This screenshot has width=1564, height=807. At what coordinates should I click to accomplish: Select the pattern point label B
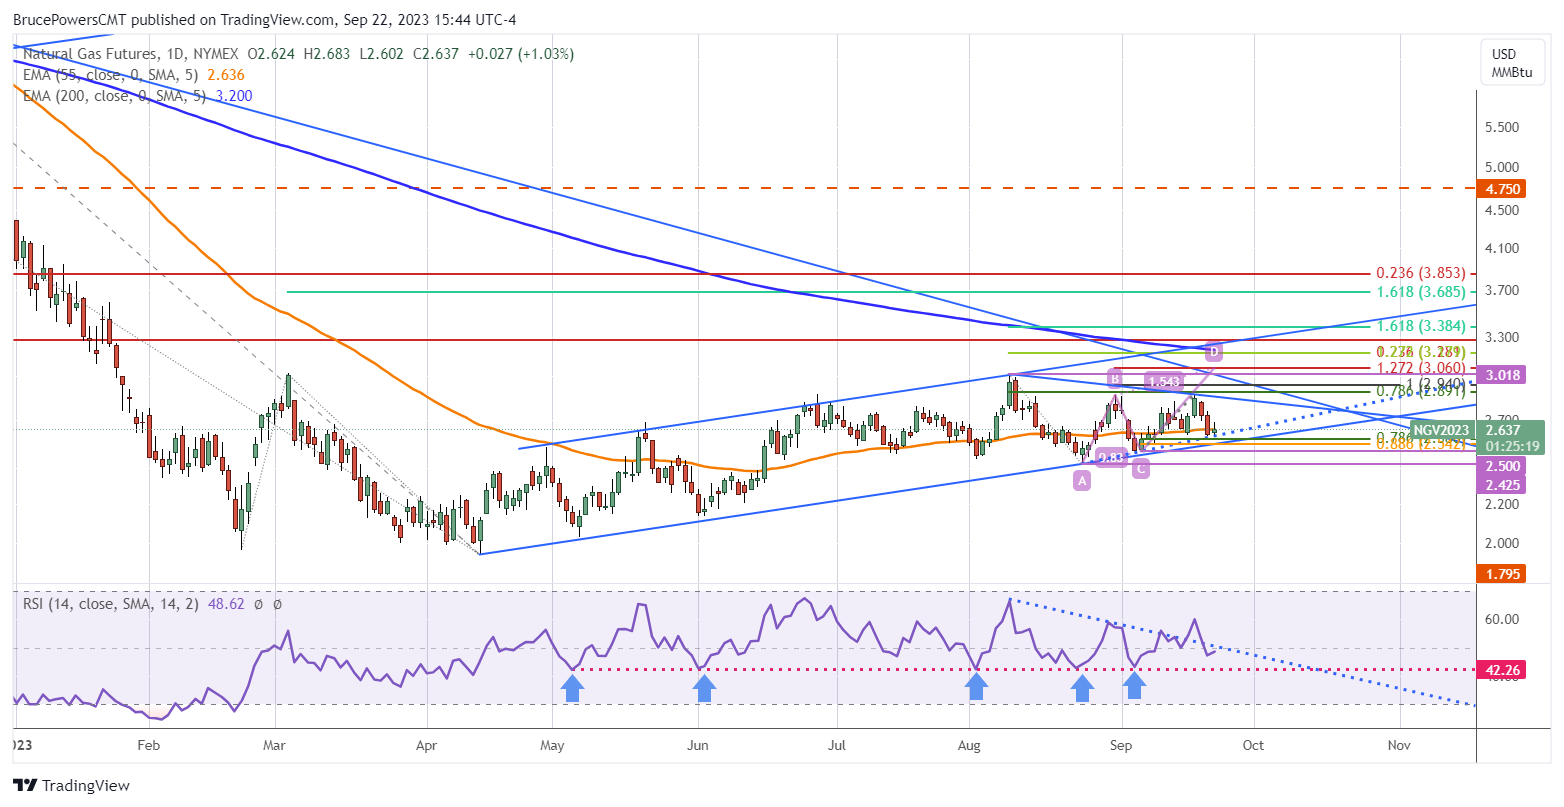pyautogui.click(x=1115, y=378)
